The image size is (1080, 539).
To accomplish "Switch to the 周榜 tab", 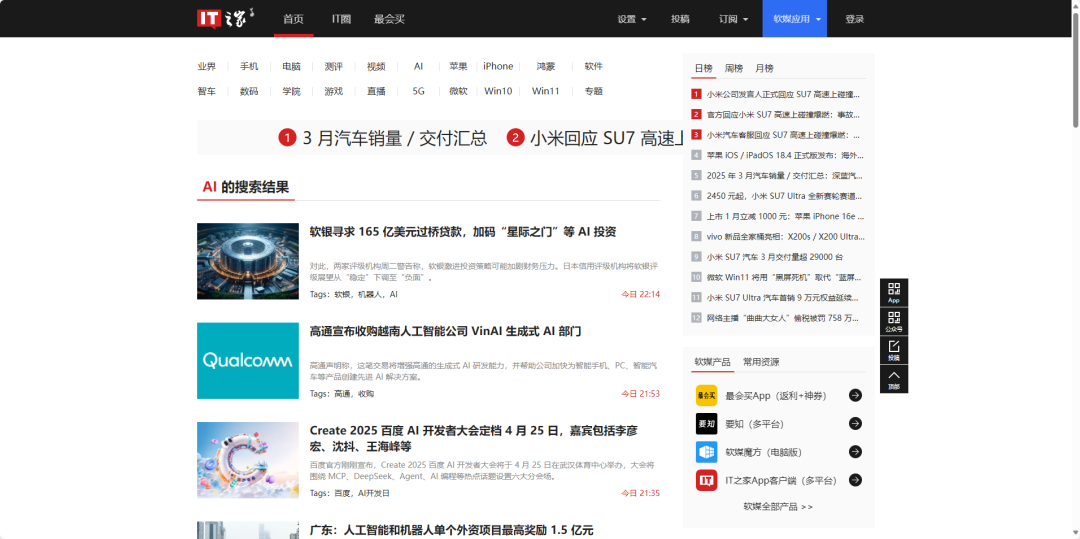I will pos(734,68).
